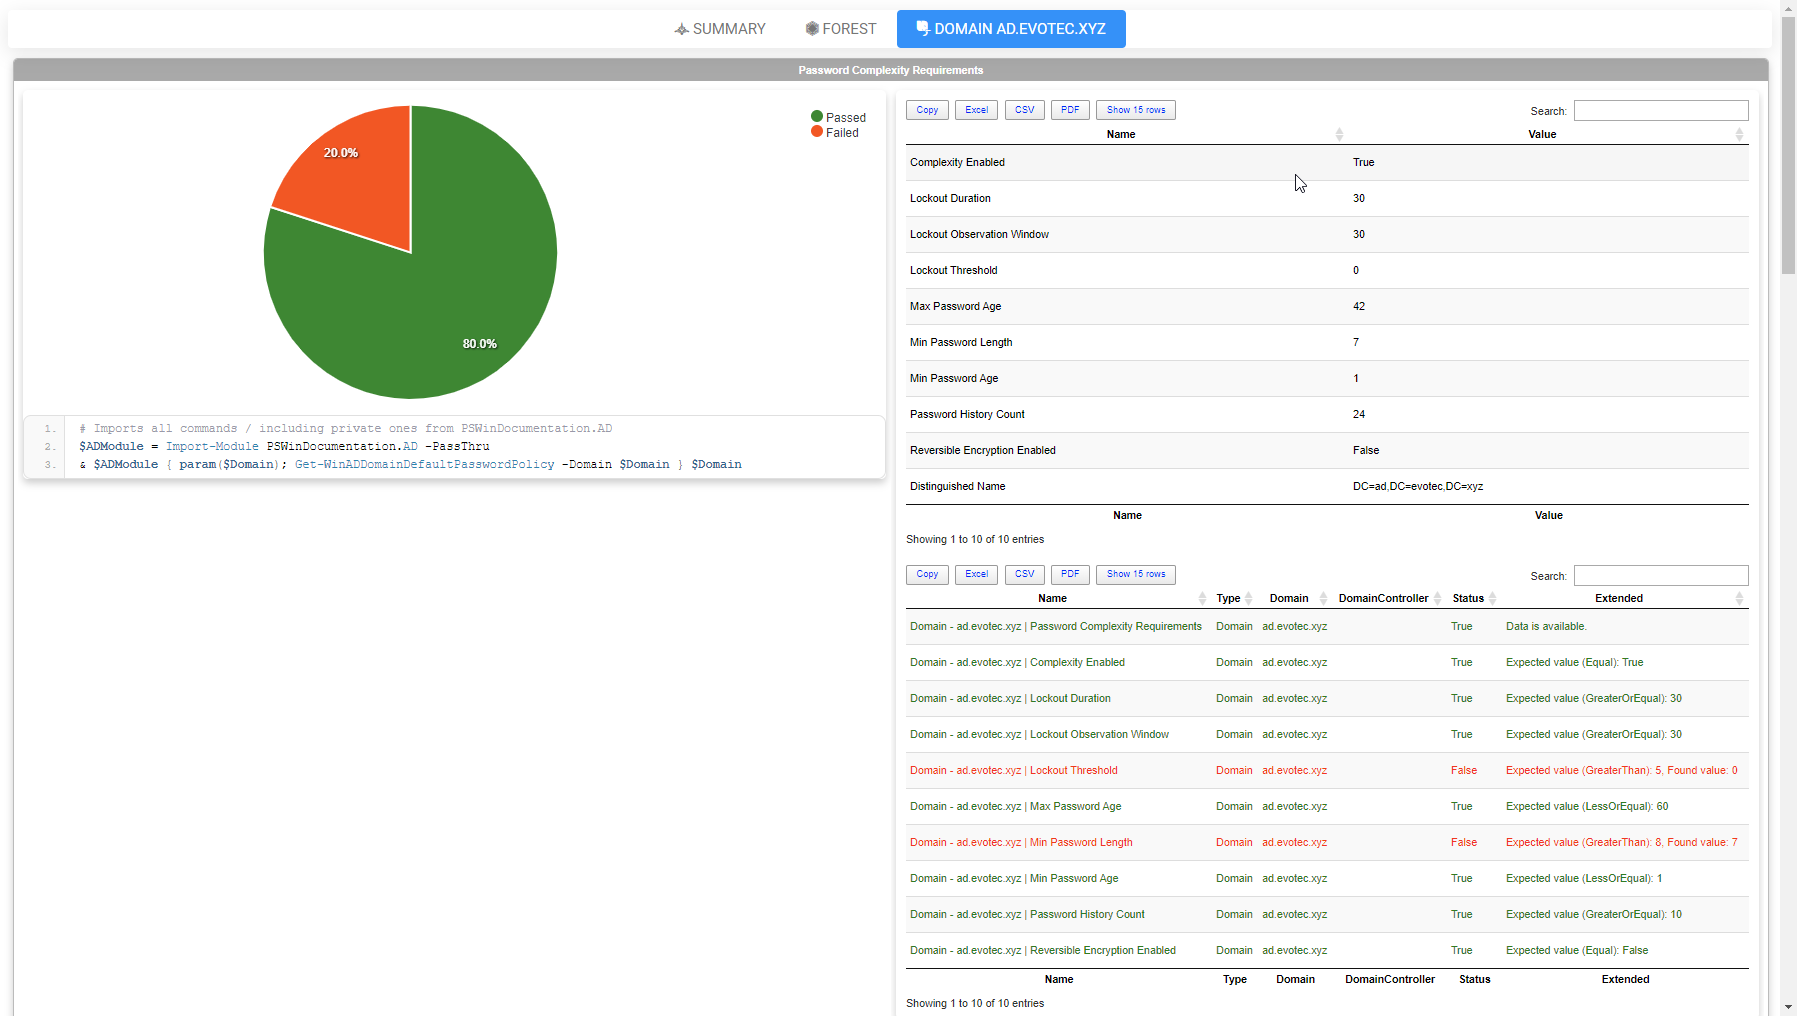Sort top table by Name column arrows
The height and width of the screenshot is (1016, 1797).
pyautogui.click(x=1339, y=134)
